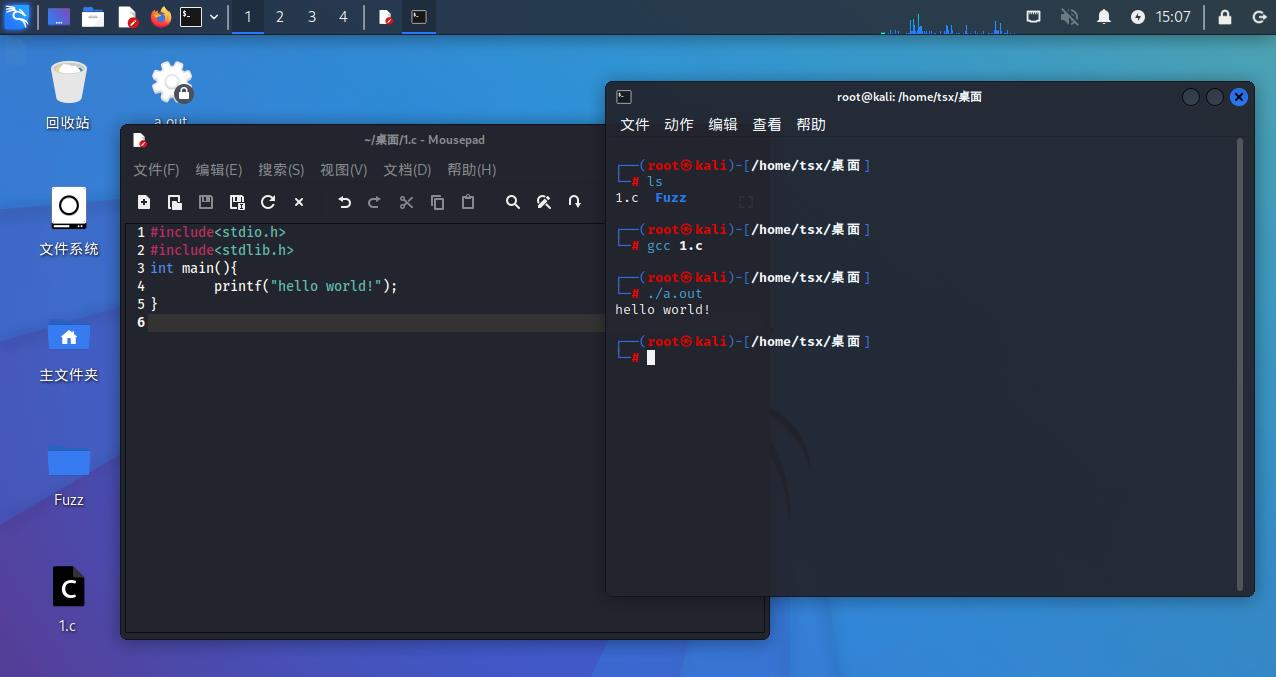
Task: Open the file manager from the panel
Action: (93, 17)
